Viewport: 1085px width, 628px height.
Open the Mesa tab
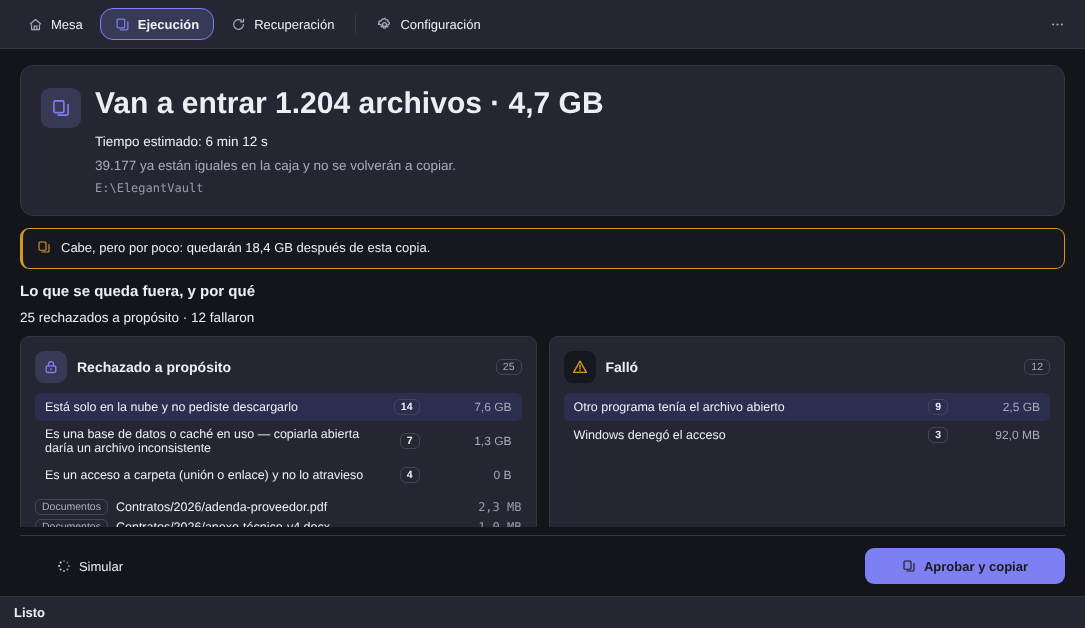pyautogui.click(x=55, y=25)
